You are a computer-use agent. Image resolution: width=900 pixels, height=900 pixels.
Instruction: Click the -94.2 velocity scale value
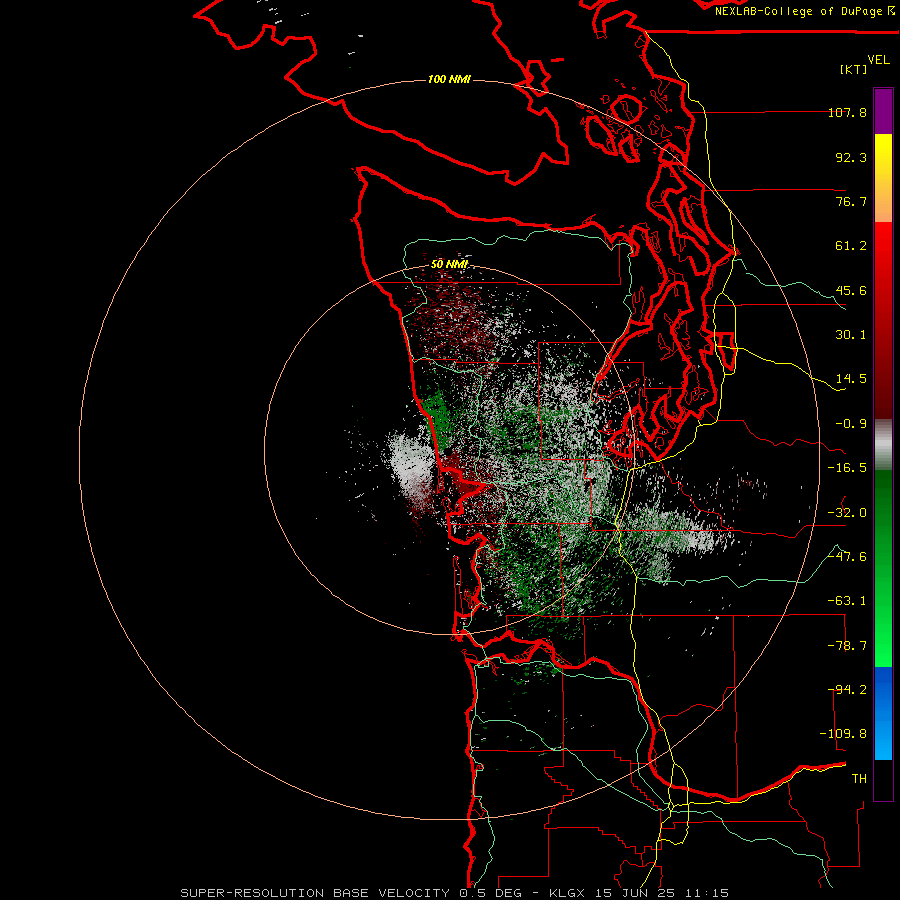click(x=847, y=690)
